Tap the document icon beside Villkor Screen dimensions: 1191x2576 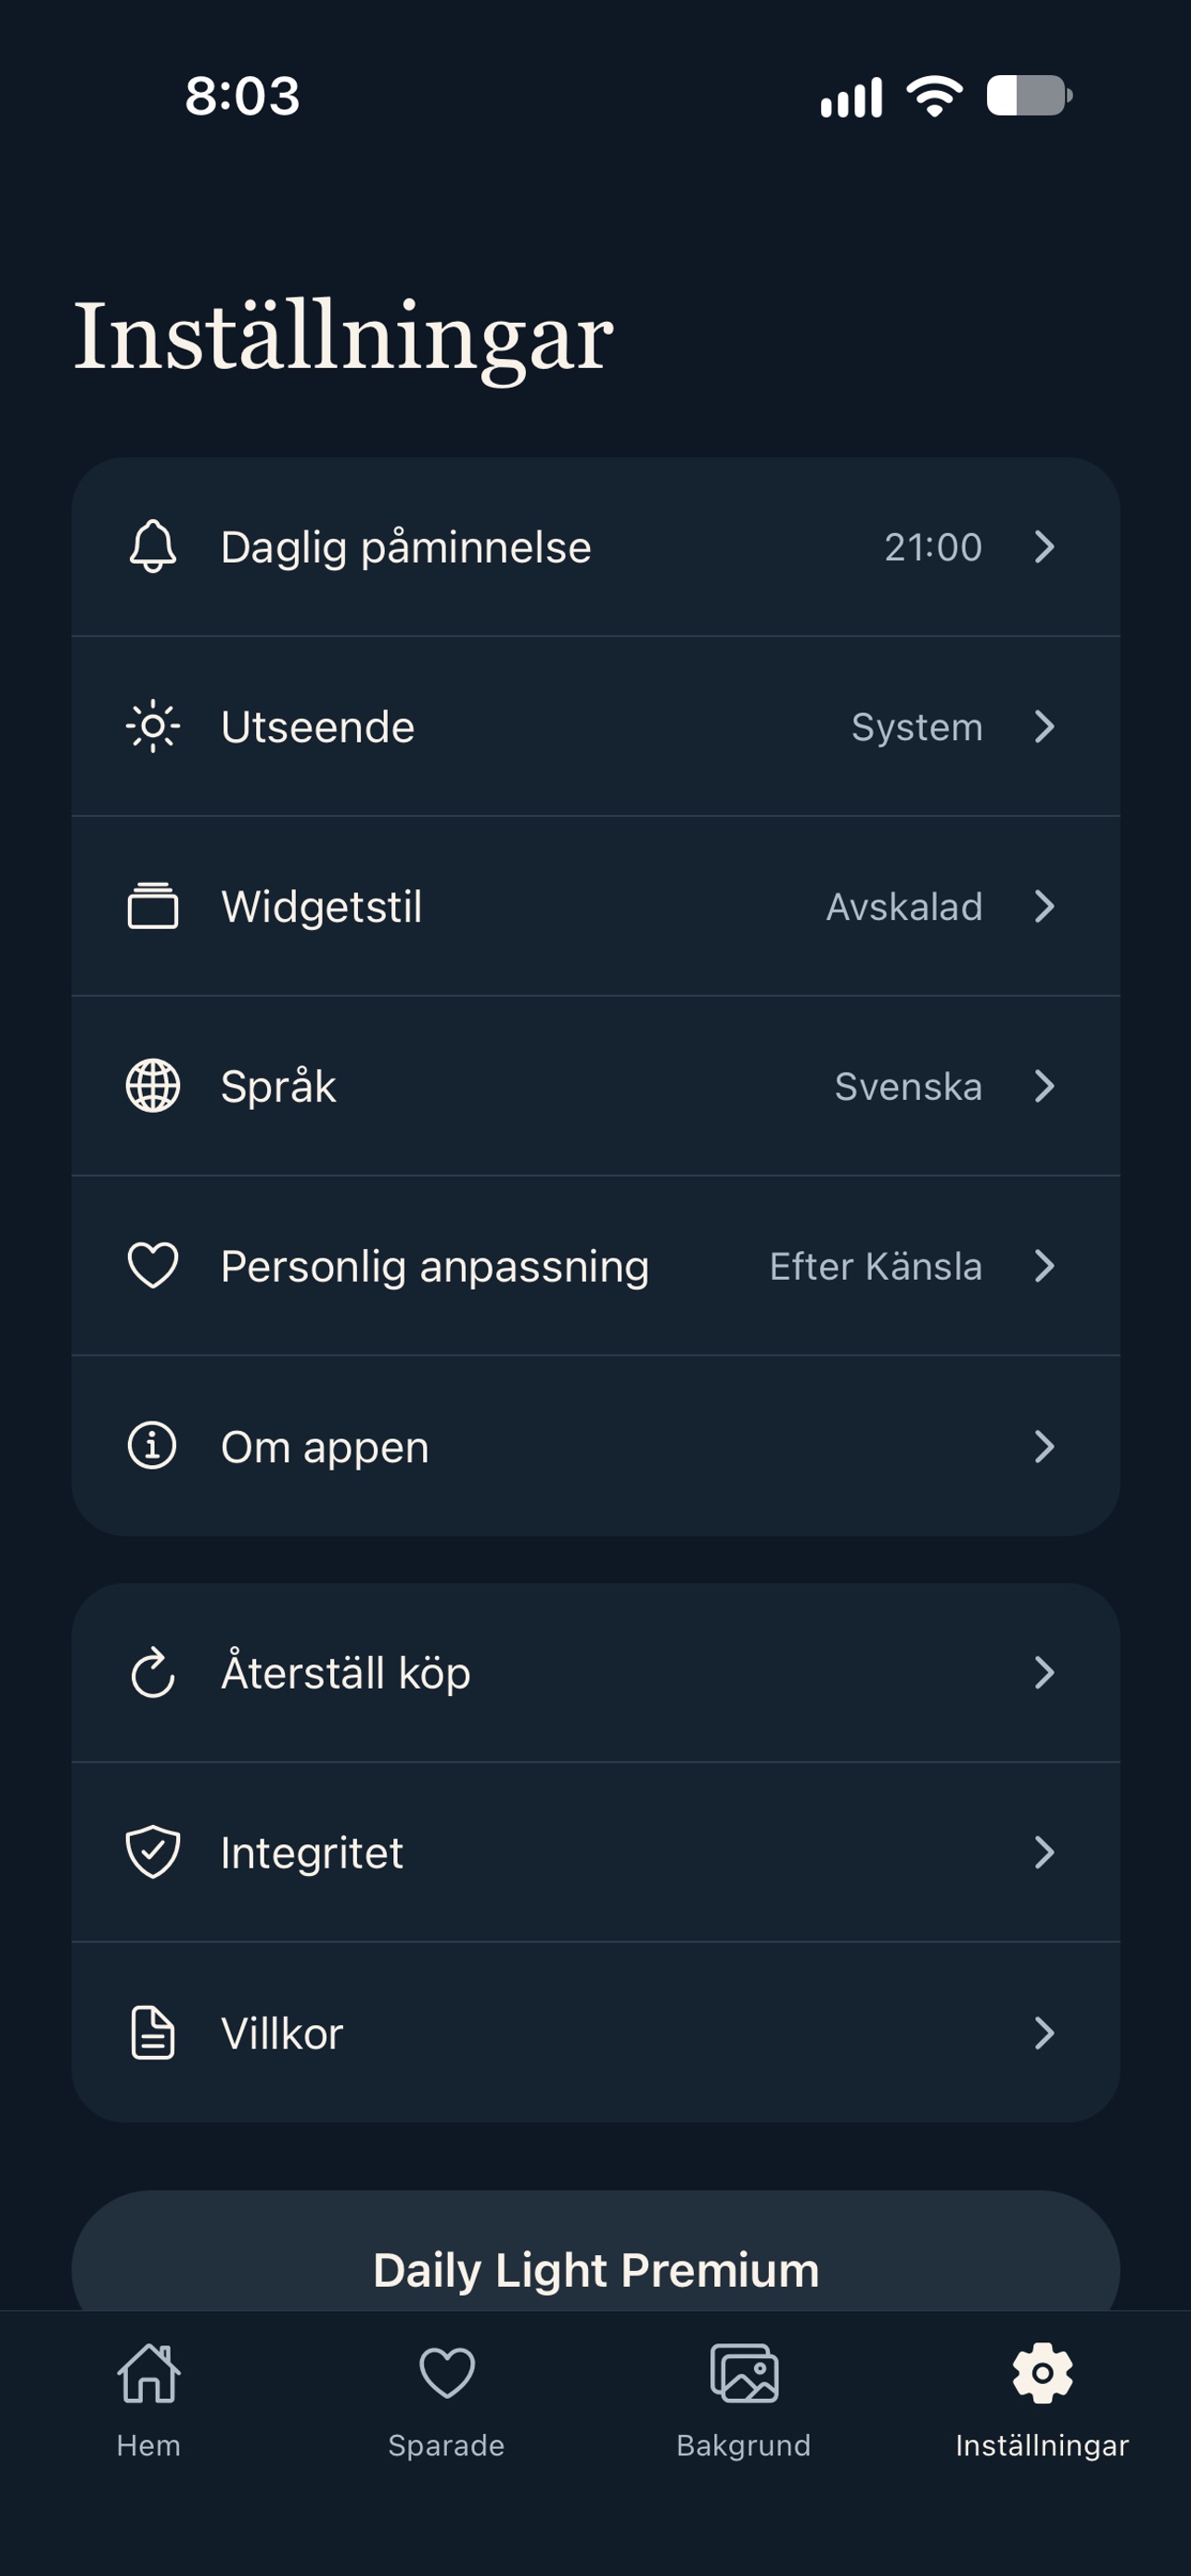(153, 2033)
